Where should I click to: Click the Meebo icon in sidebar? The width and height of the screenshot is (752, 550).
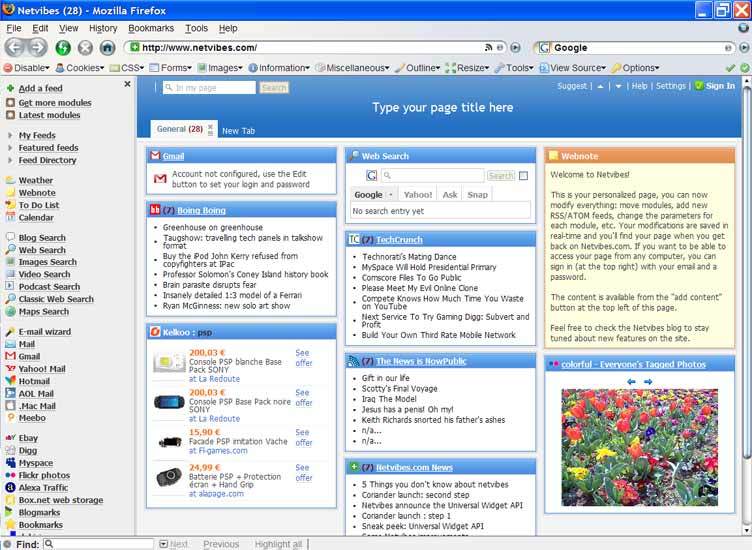10,418
